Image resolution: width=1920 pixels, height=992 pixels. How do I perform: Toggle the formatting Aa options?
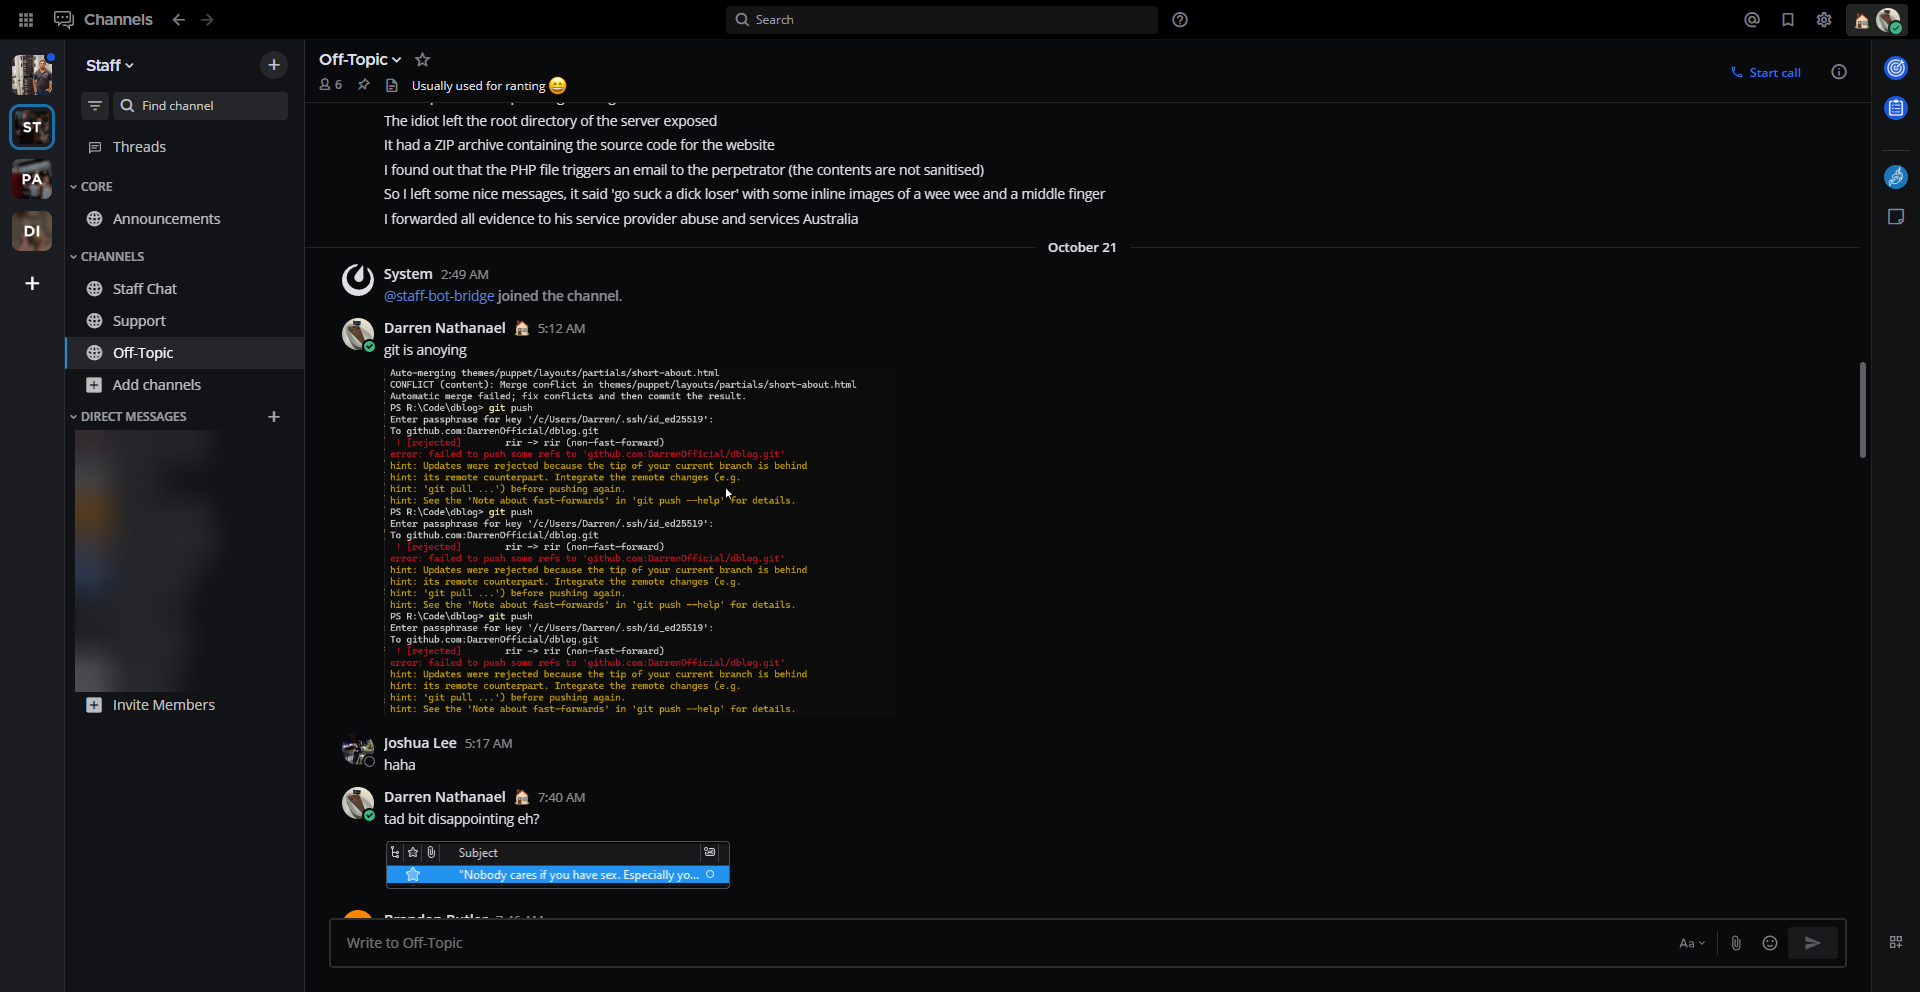point(1691,943)
